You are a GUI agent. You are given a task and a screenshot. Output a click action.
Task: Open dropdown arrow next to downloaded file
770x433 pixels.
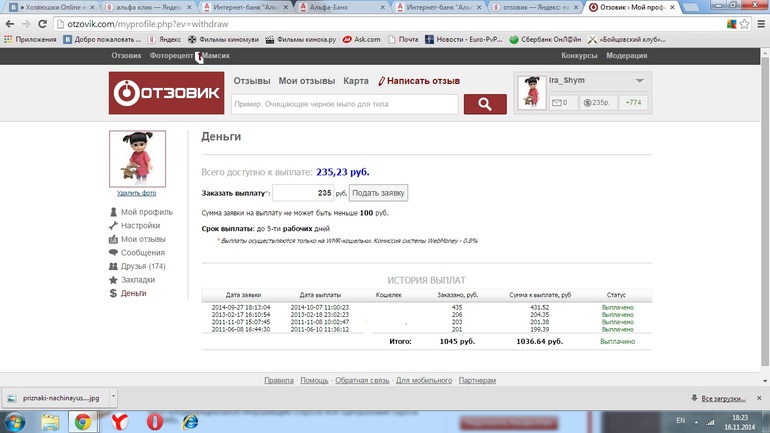pyautogui.click(x=113, y=398)
